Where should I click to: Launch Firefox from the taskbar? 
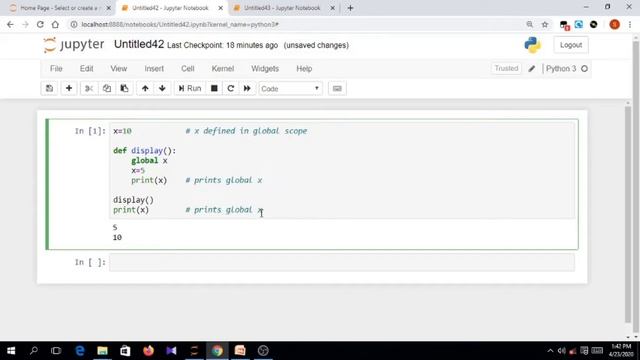(x=148, y=351)
